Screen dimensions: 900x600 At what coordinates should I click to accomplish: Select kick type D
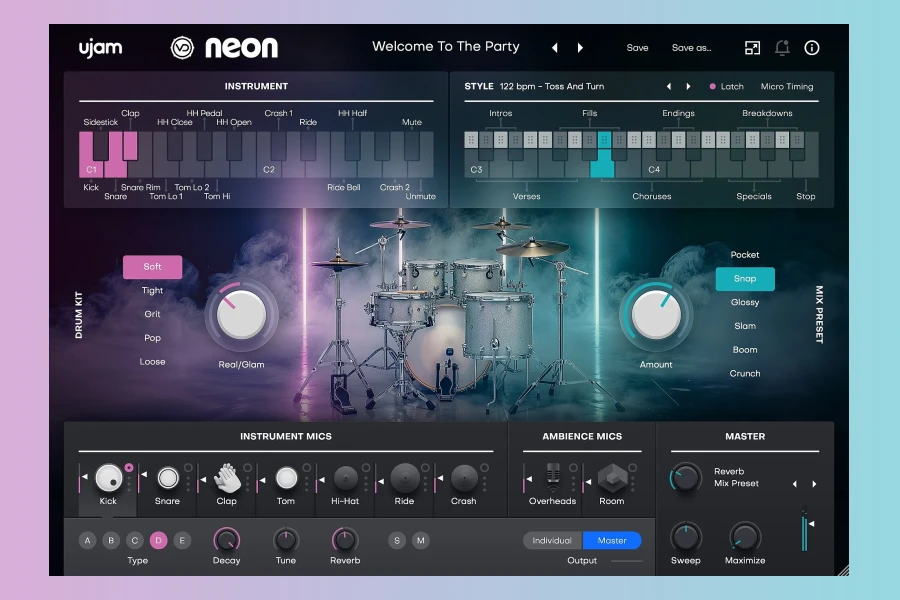(158, 540)
